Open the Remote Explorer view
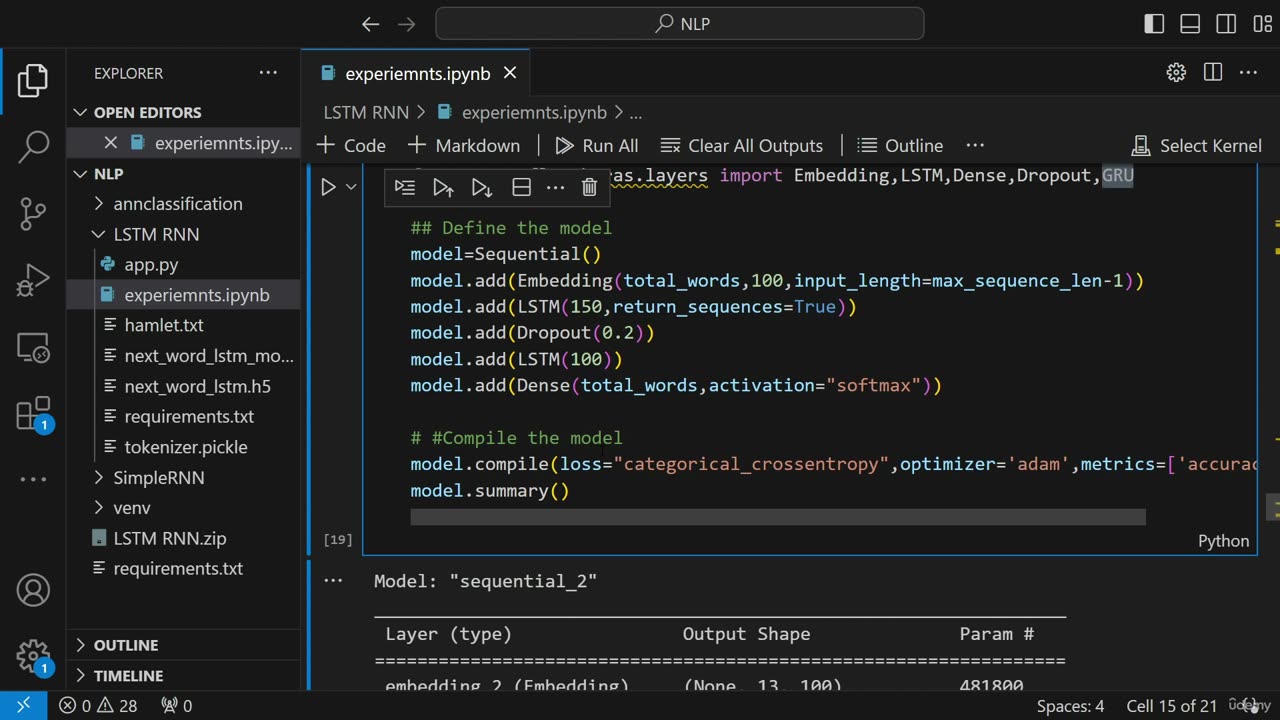 pos(33,347)
